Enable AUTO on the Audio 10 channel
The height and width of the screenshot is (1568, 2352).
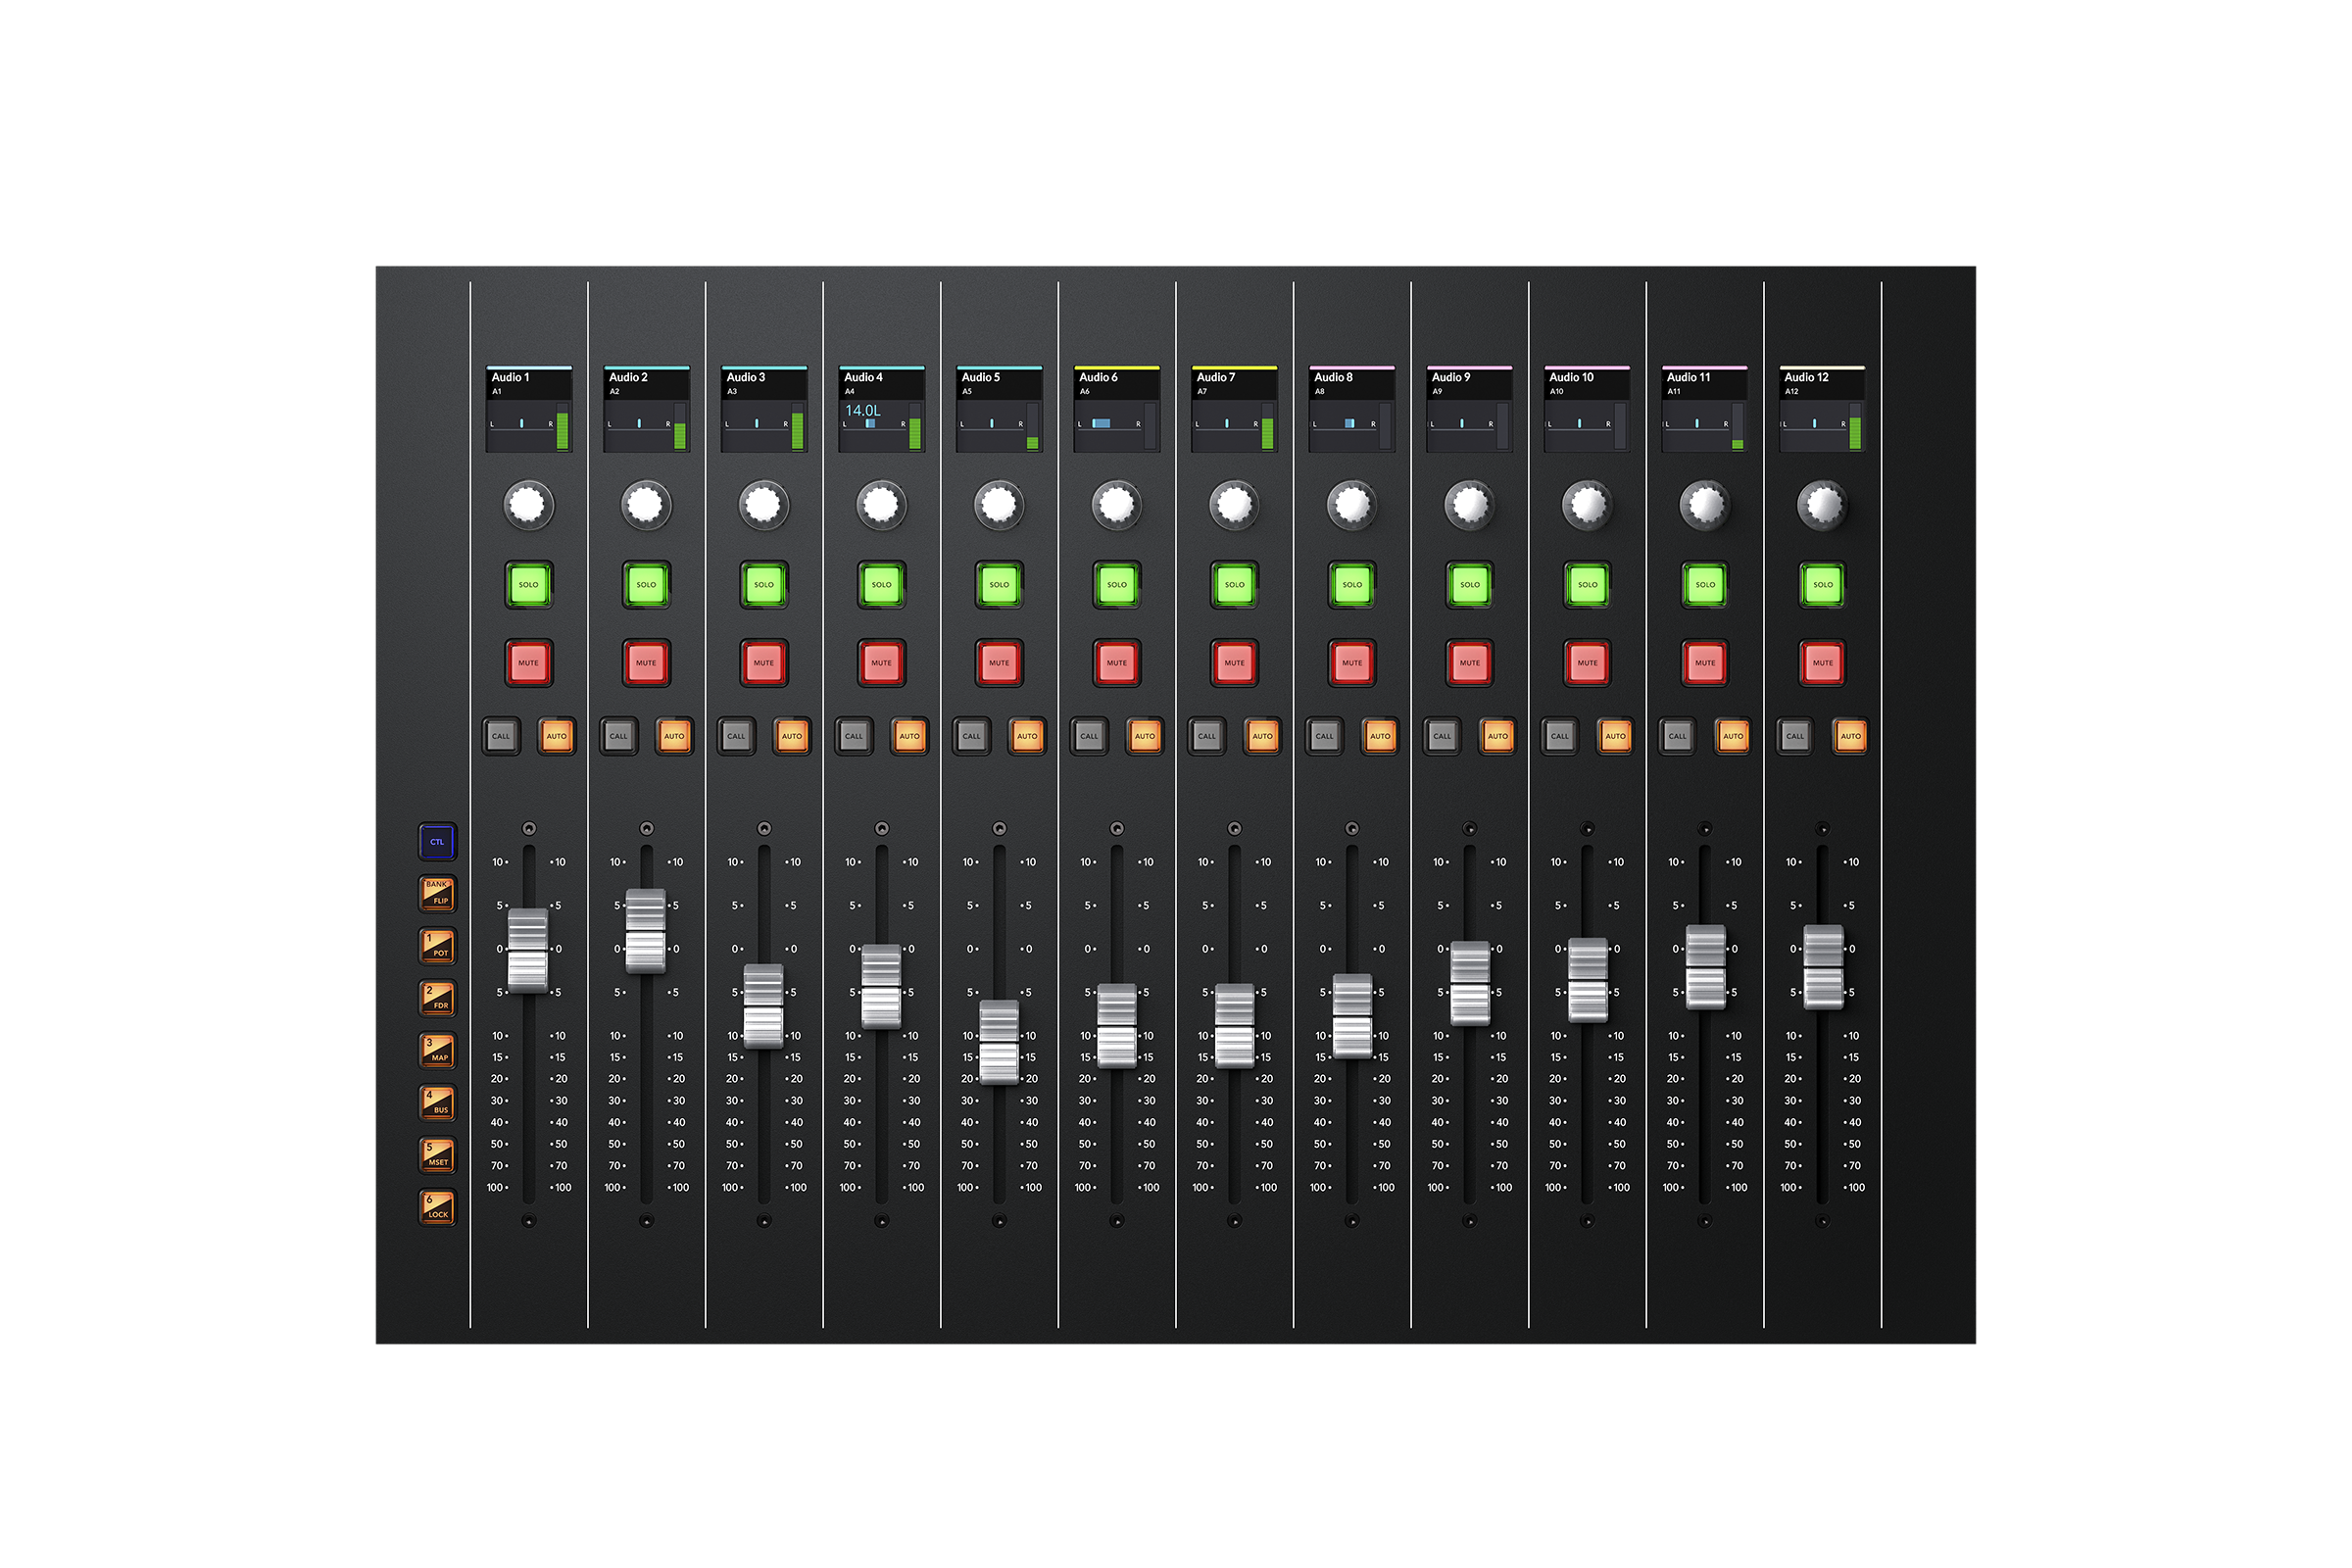click(x=1616, y=737)
